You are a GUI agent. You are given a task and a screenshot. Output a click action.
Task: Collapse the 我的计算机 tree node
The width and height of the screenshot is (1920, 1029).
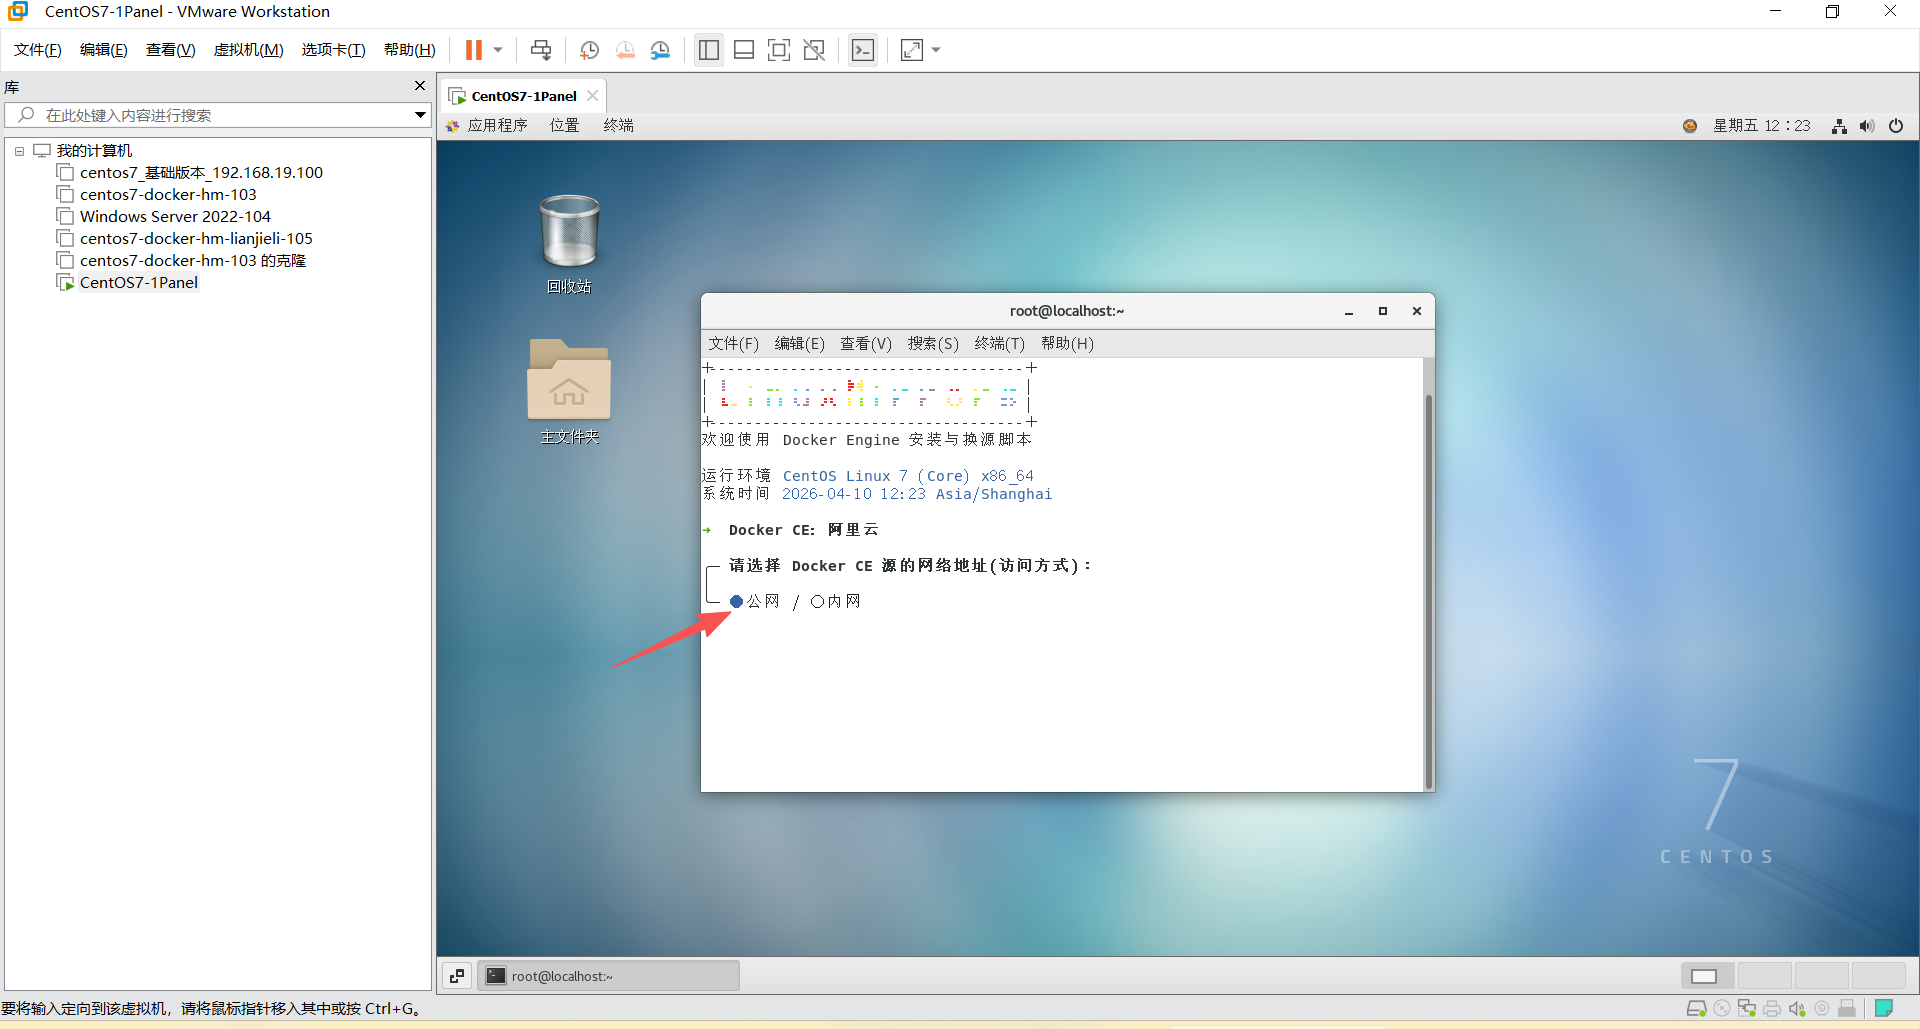(x=19, y=151)
